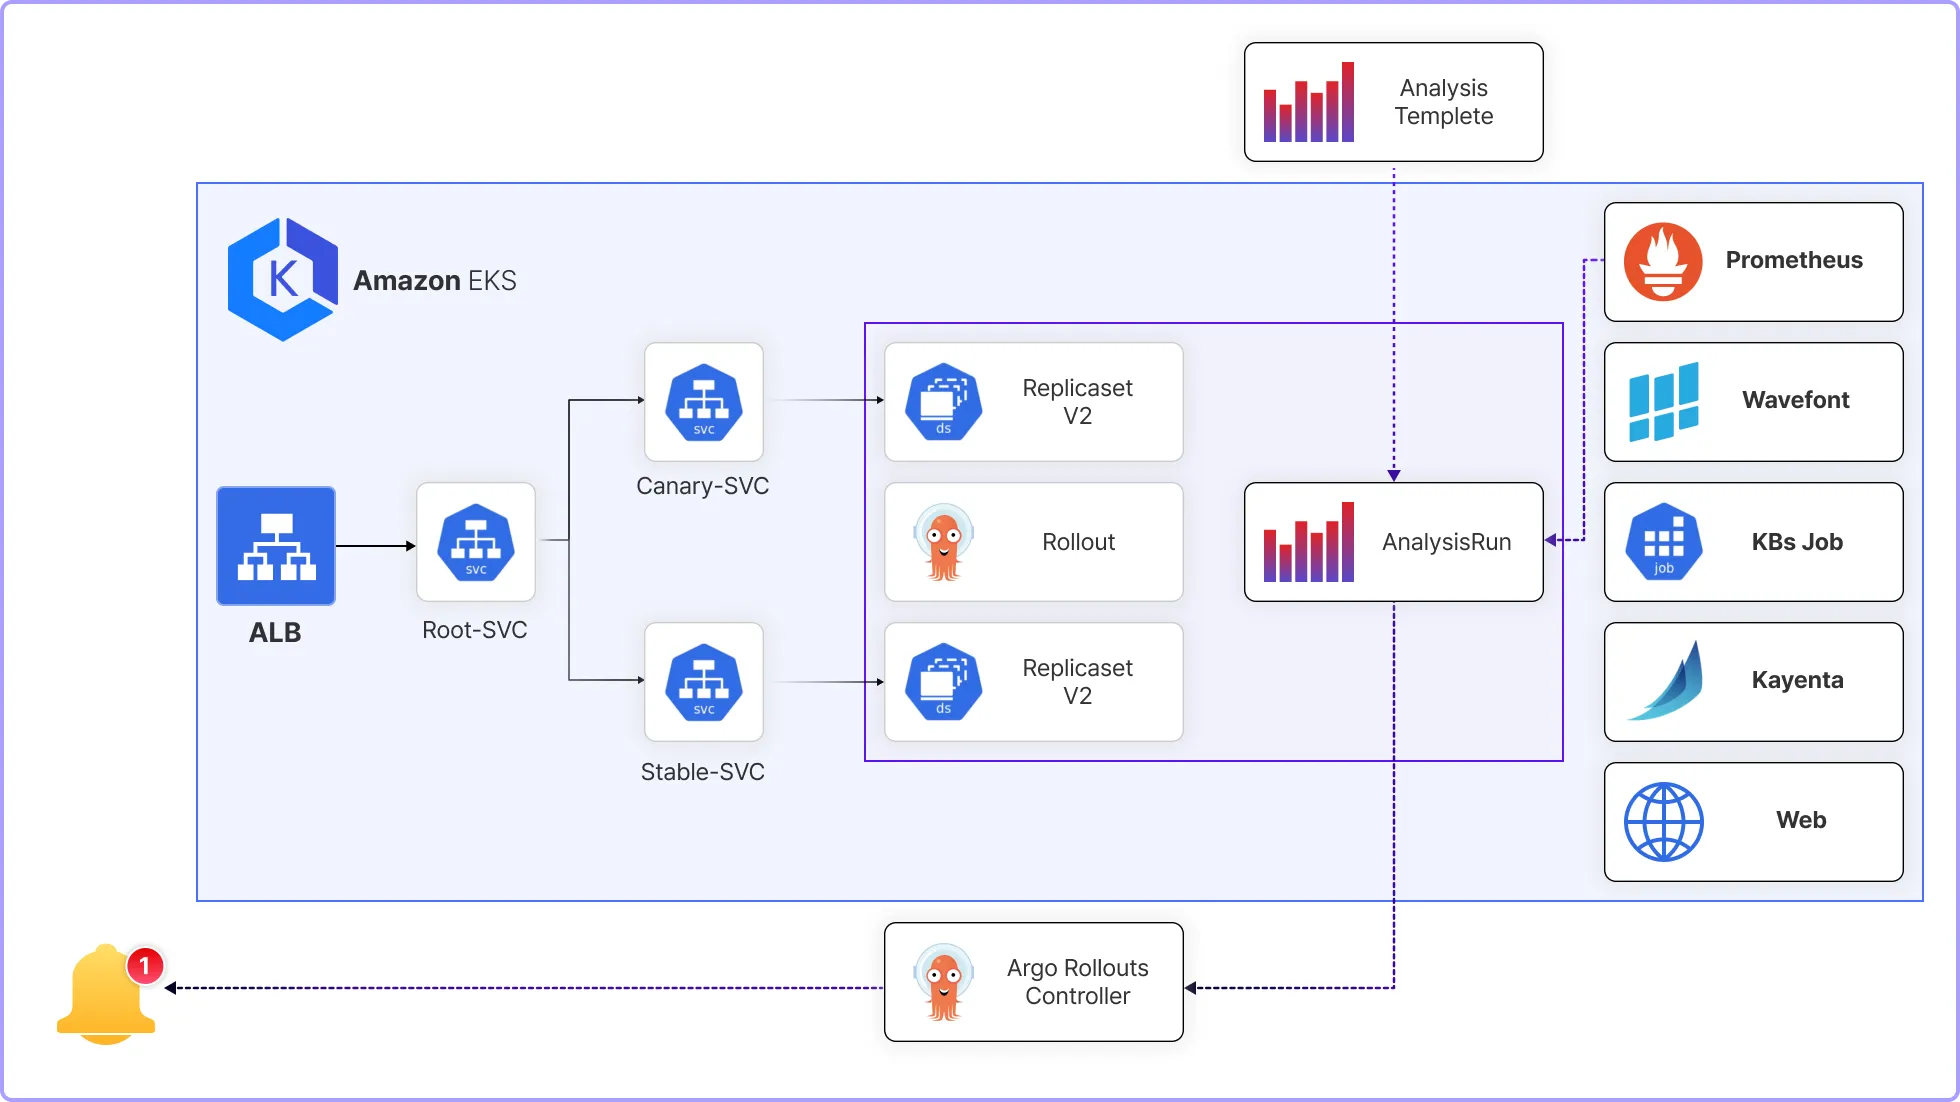
Task: Click the Stable-SVC service icon
Action: point(704,682)
